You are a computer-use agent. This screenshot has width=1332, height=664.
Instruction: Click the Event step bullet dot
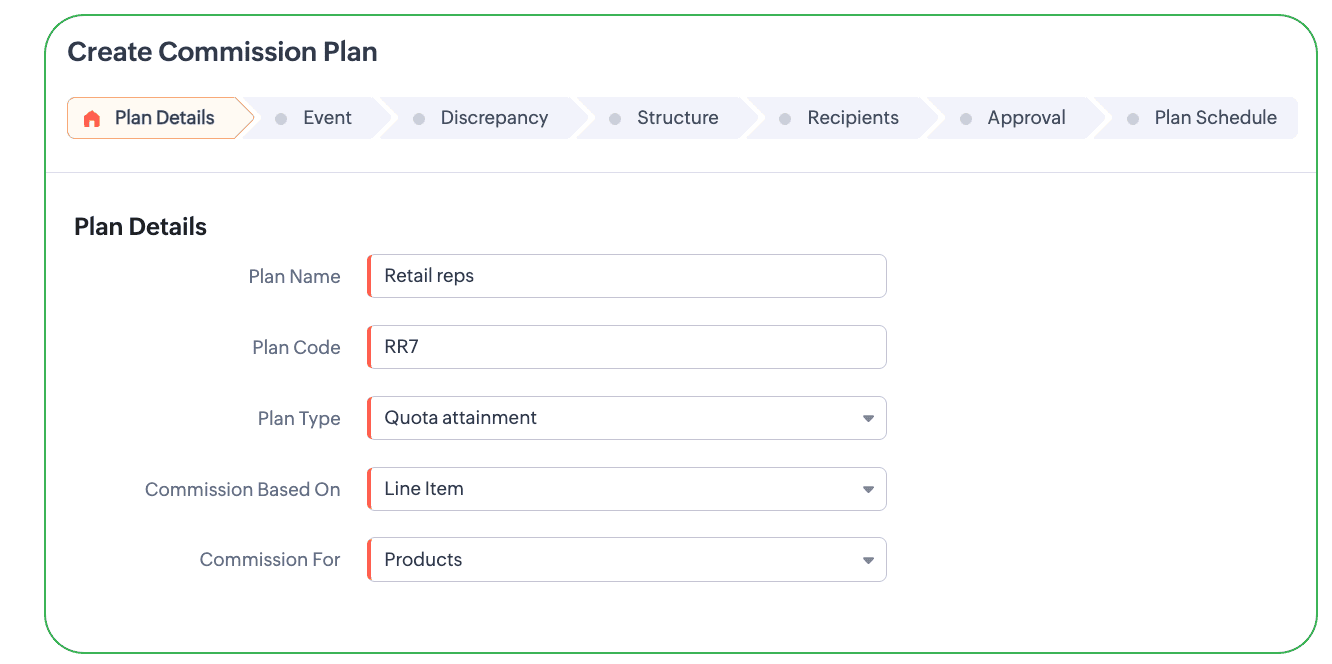[x=281, y=118]
